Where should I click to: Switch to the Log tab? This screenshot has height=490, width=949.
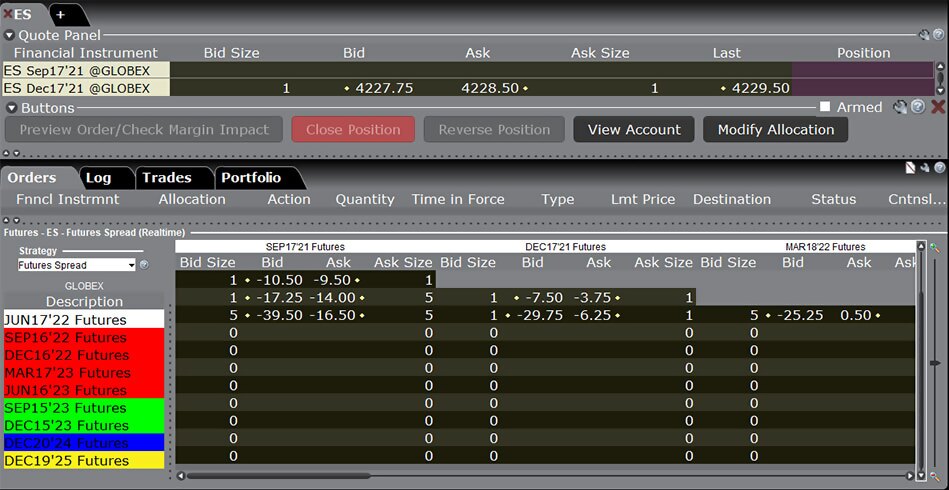[x=98, y=178]
